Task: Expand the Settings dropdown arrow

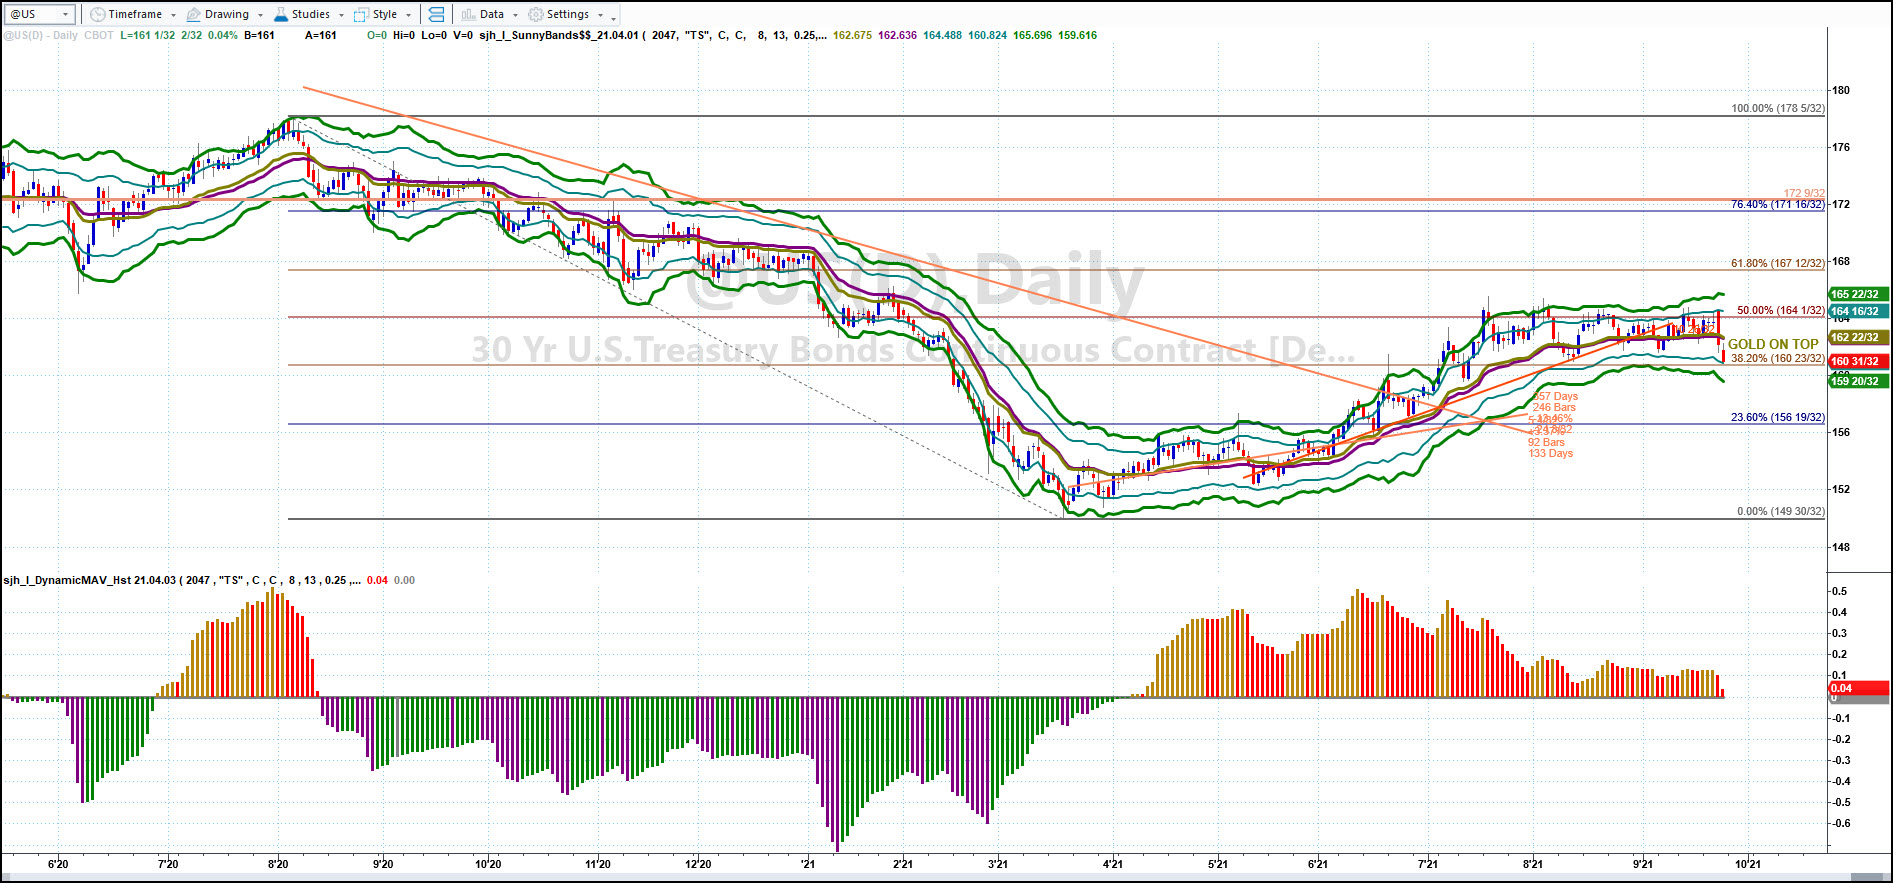Action: [600, 15]
